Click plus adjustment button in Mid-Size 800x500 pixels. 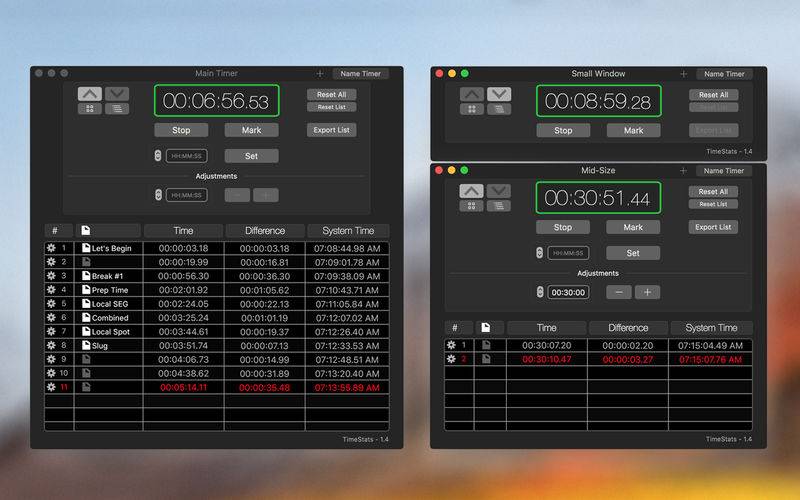(647, 292)
